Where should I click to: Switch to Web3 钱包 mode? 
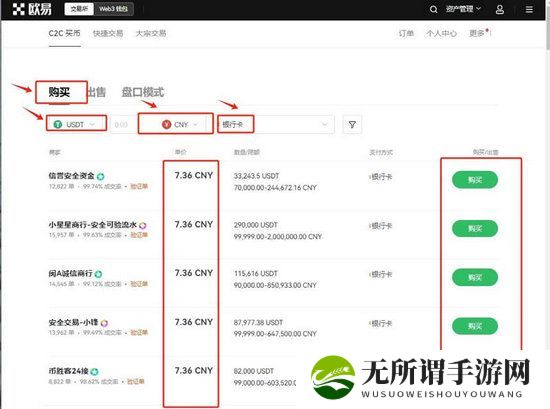tap(113, 9)
